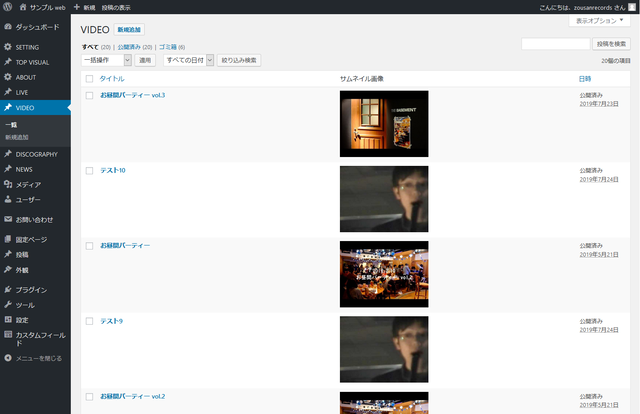Click the 絞り込み検索 filter button
The image size is (640, 414).
click(239, 60)
